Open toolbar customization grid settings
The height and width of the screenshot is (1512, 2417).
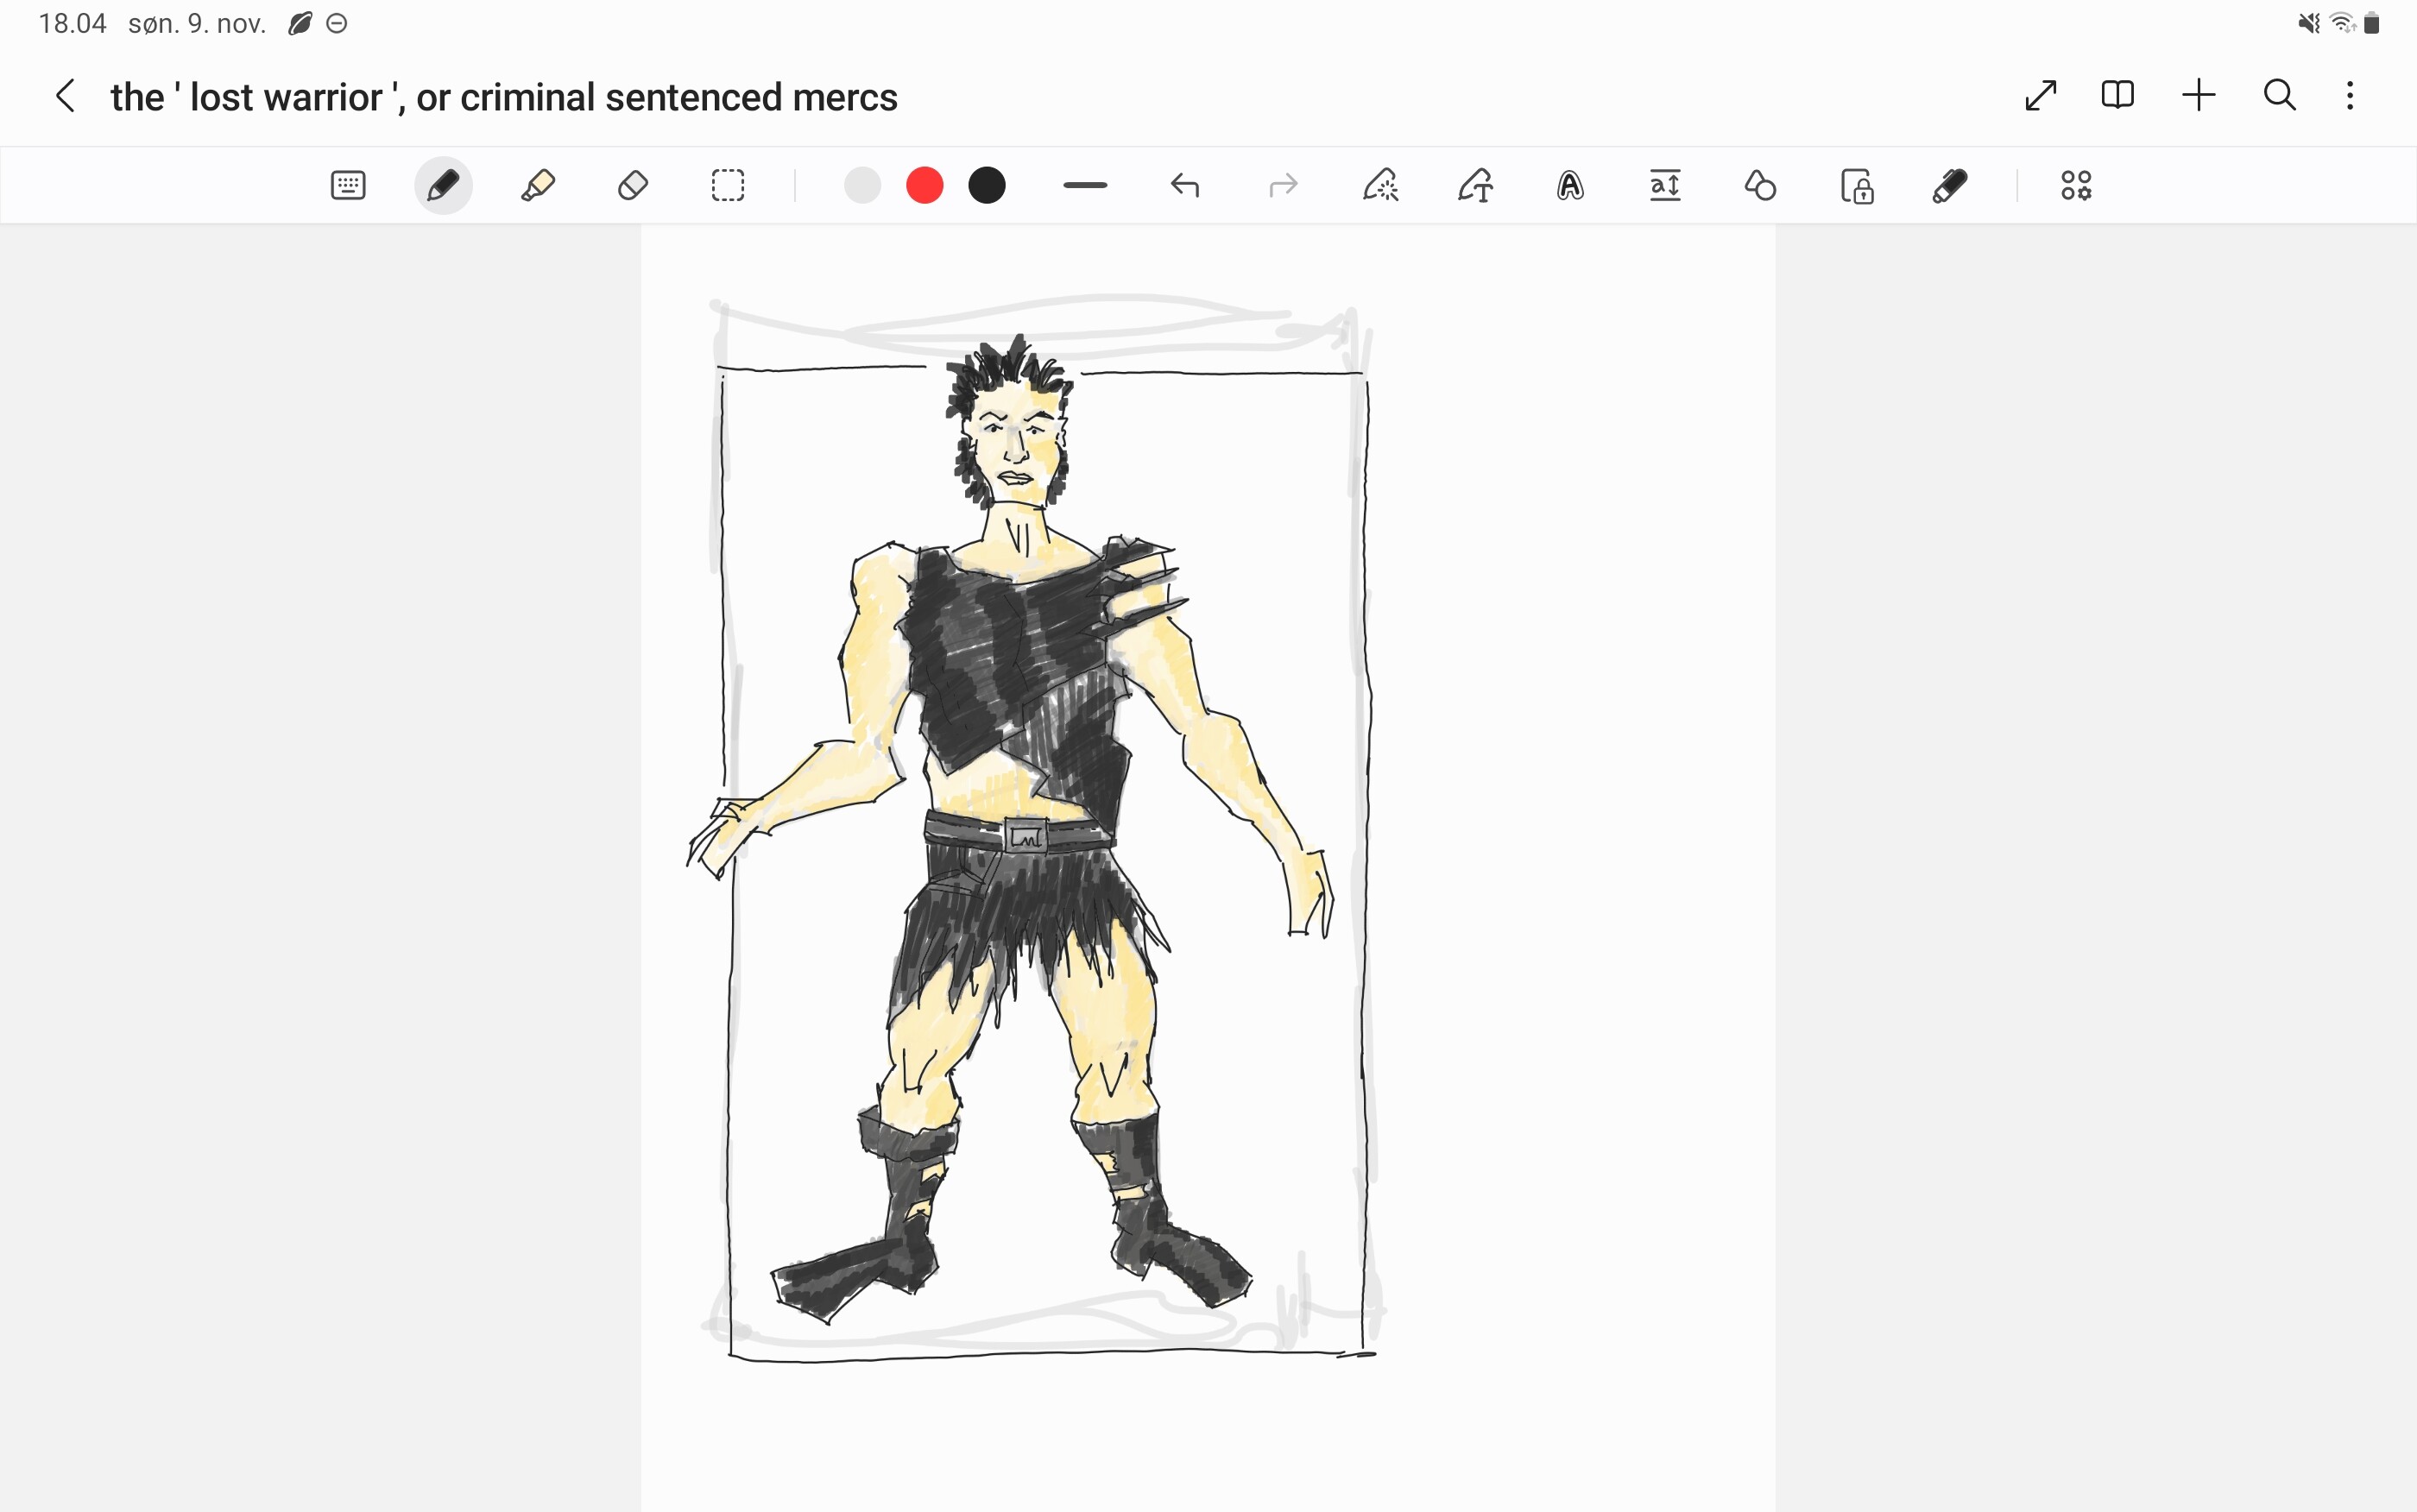(x=2076, y=186)
